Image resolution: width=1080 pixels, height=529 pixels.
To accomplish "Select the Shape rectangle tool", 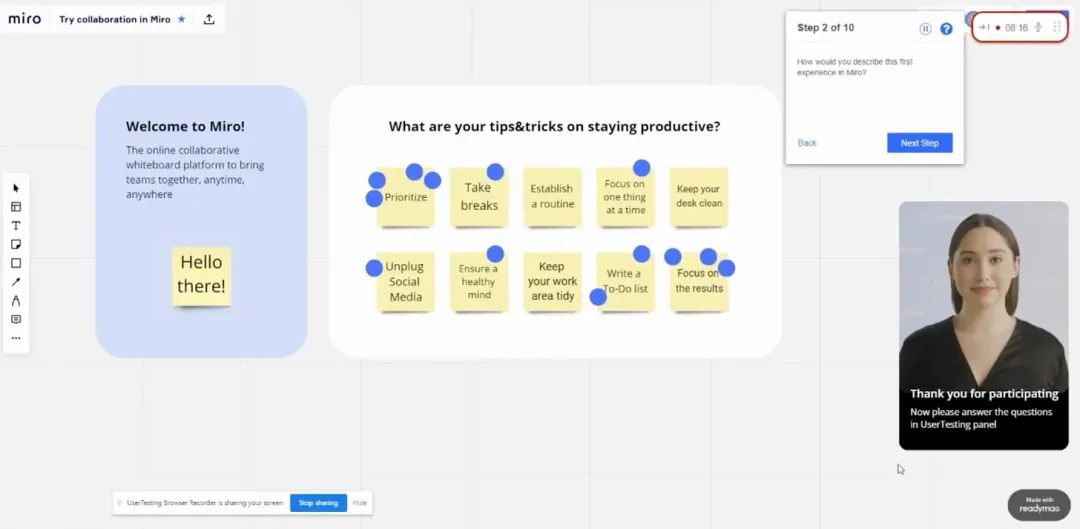I will tap(16, 263).
